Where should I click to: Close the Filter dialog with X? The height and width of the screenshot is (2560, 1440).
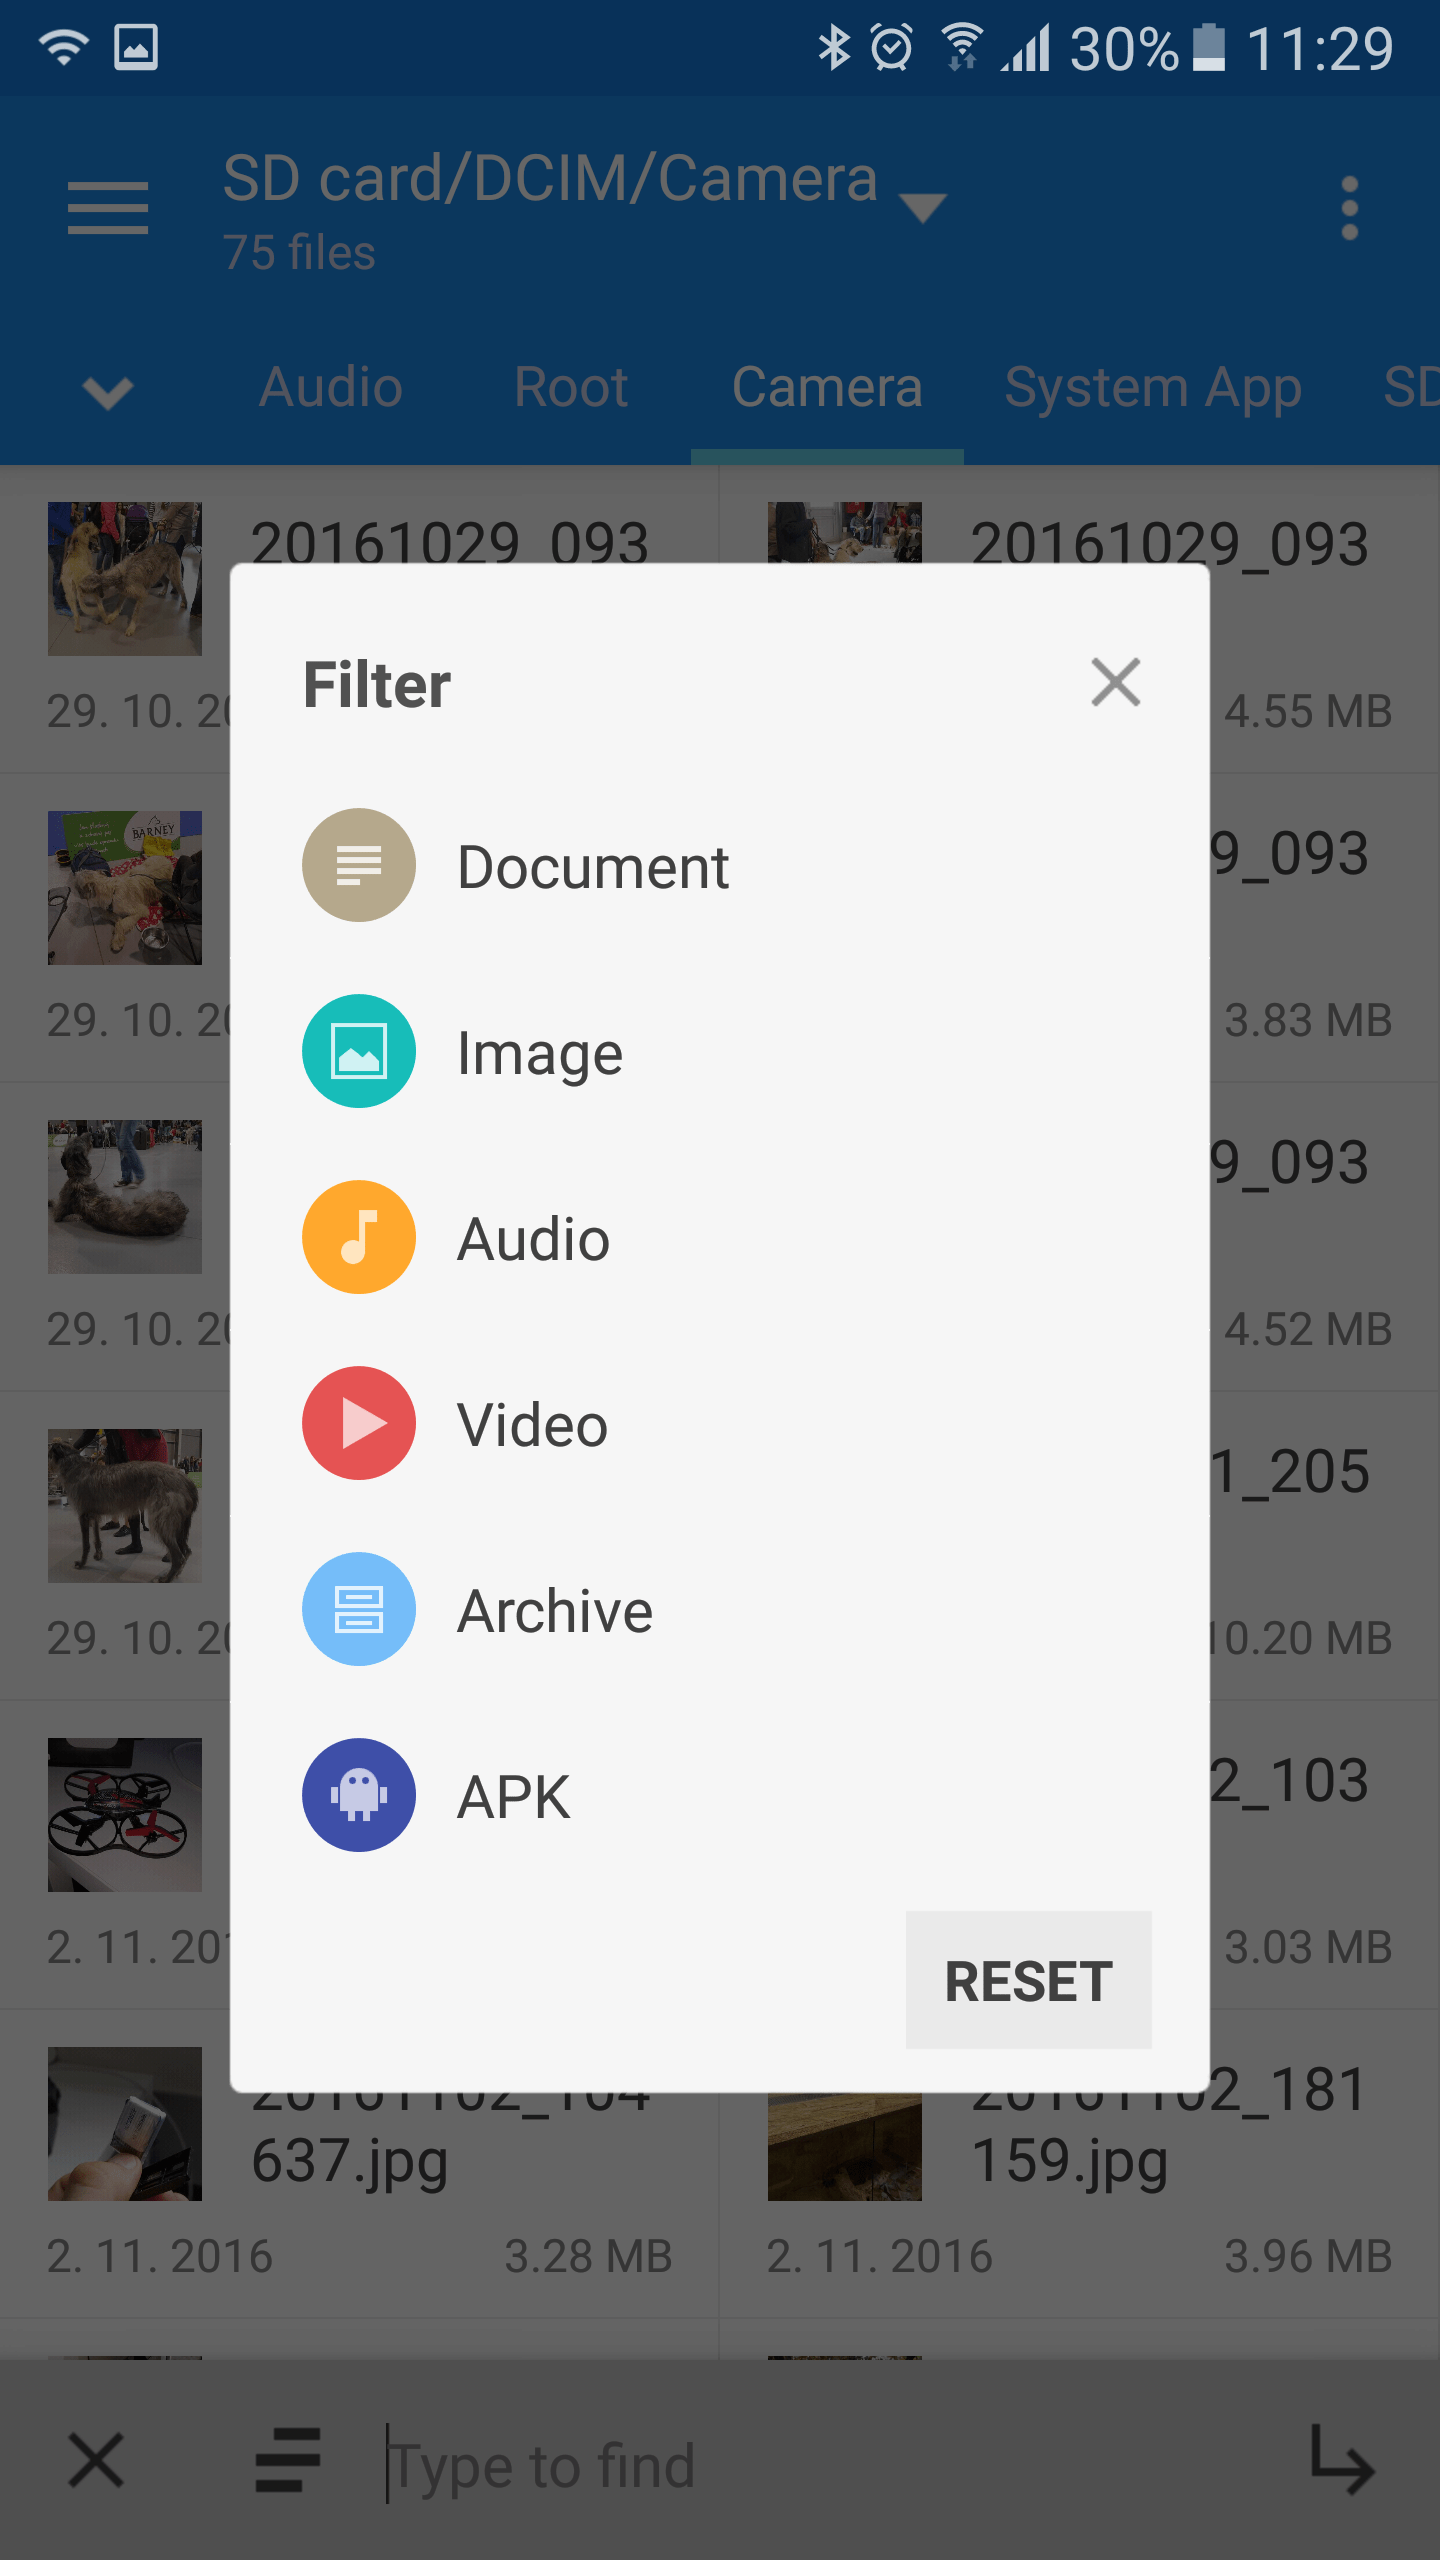click(x=1116, y=683)
